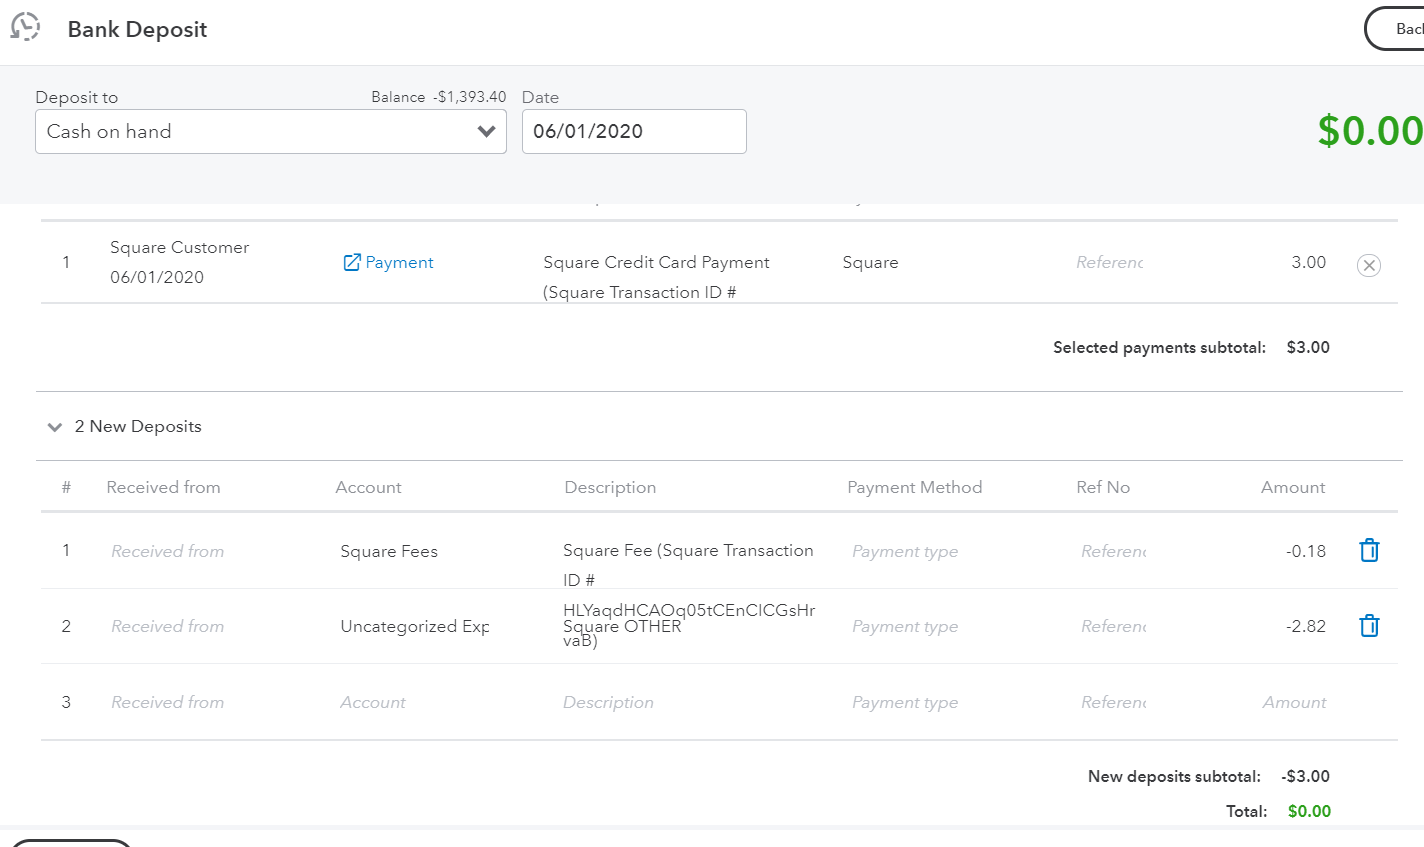Image resolution: width=1424 pixels, height=847 pixels.
Task: Open recent transactions via clock icon
Action: coord(25,26)
